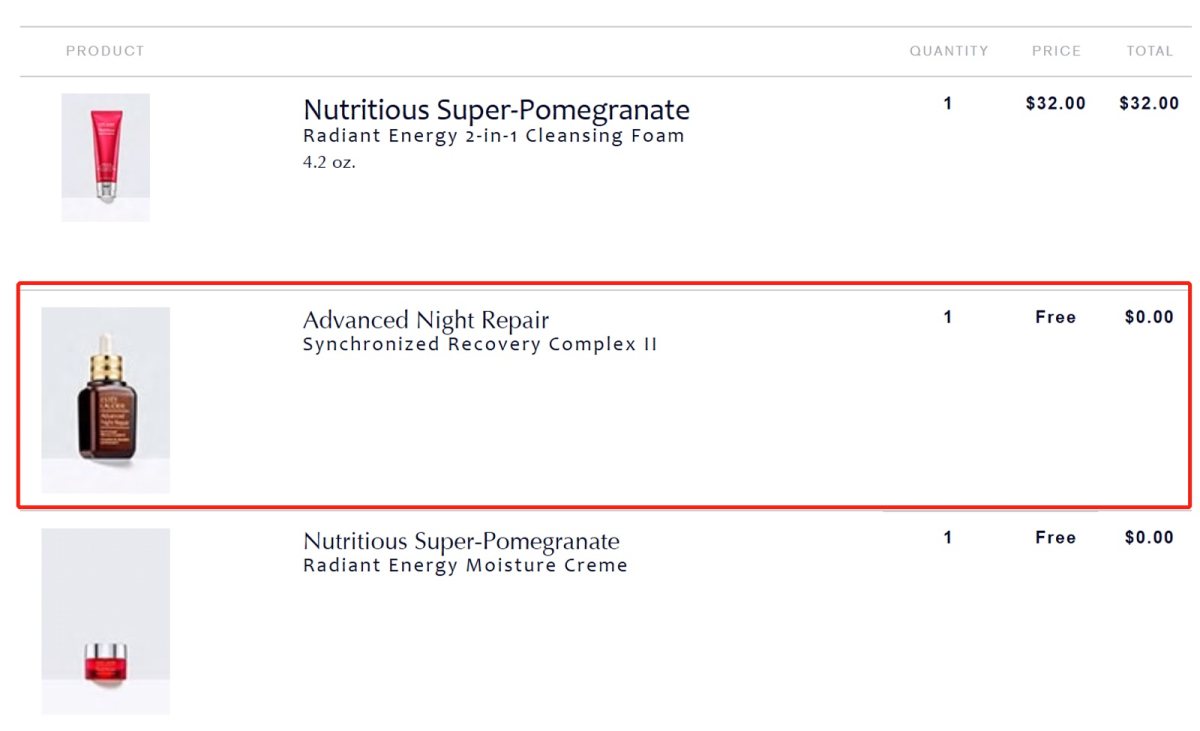This screenshot has height=731, width=1200.
Task: Click the TOTAL column header
Action: tap(1149, 51)
